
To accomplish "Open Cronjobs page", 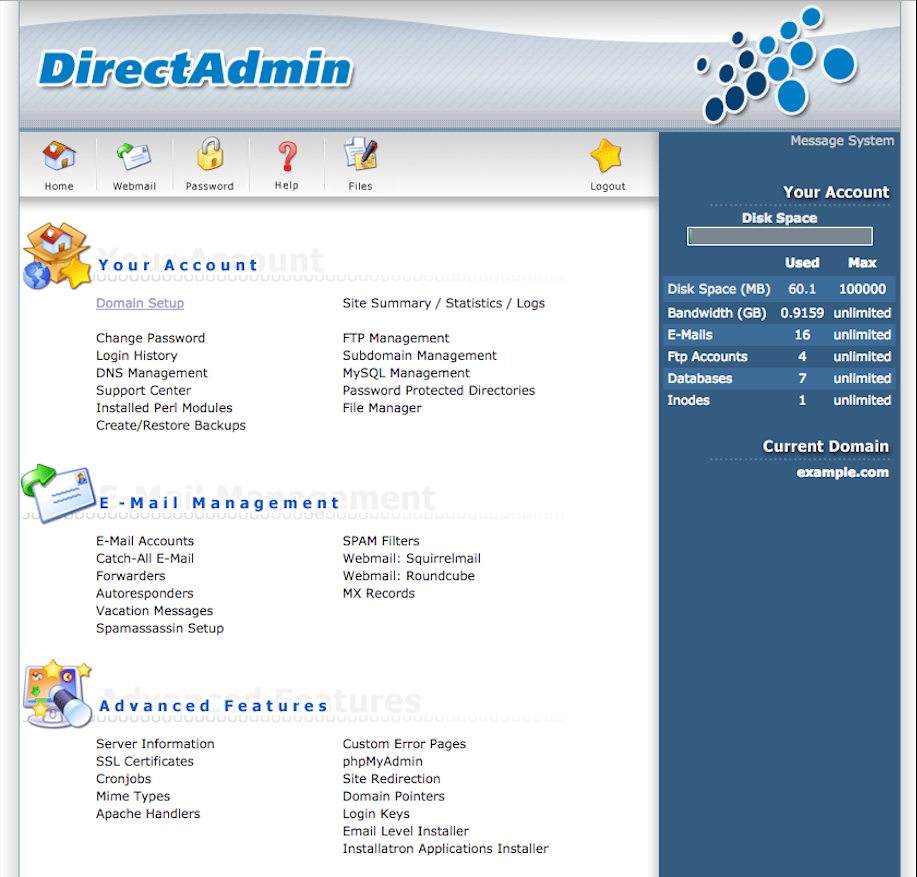I will [x=123, y=779].
